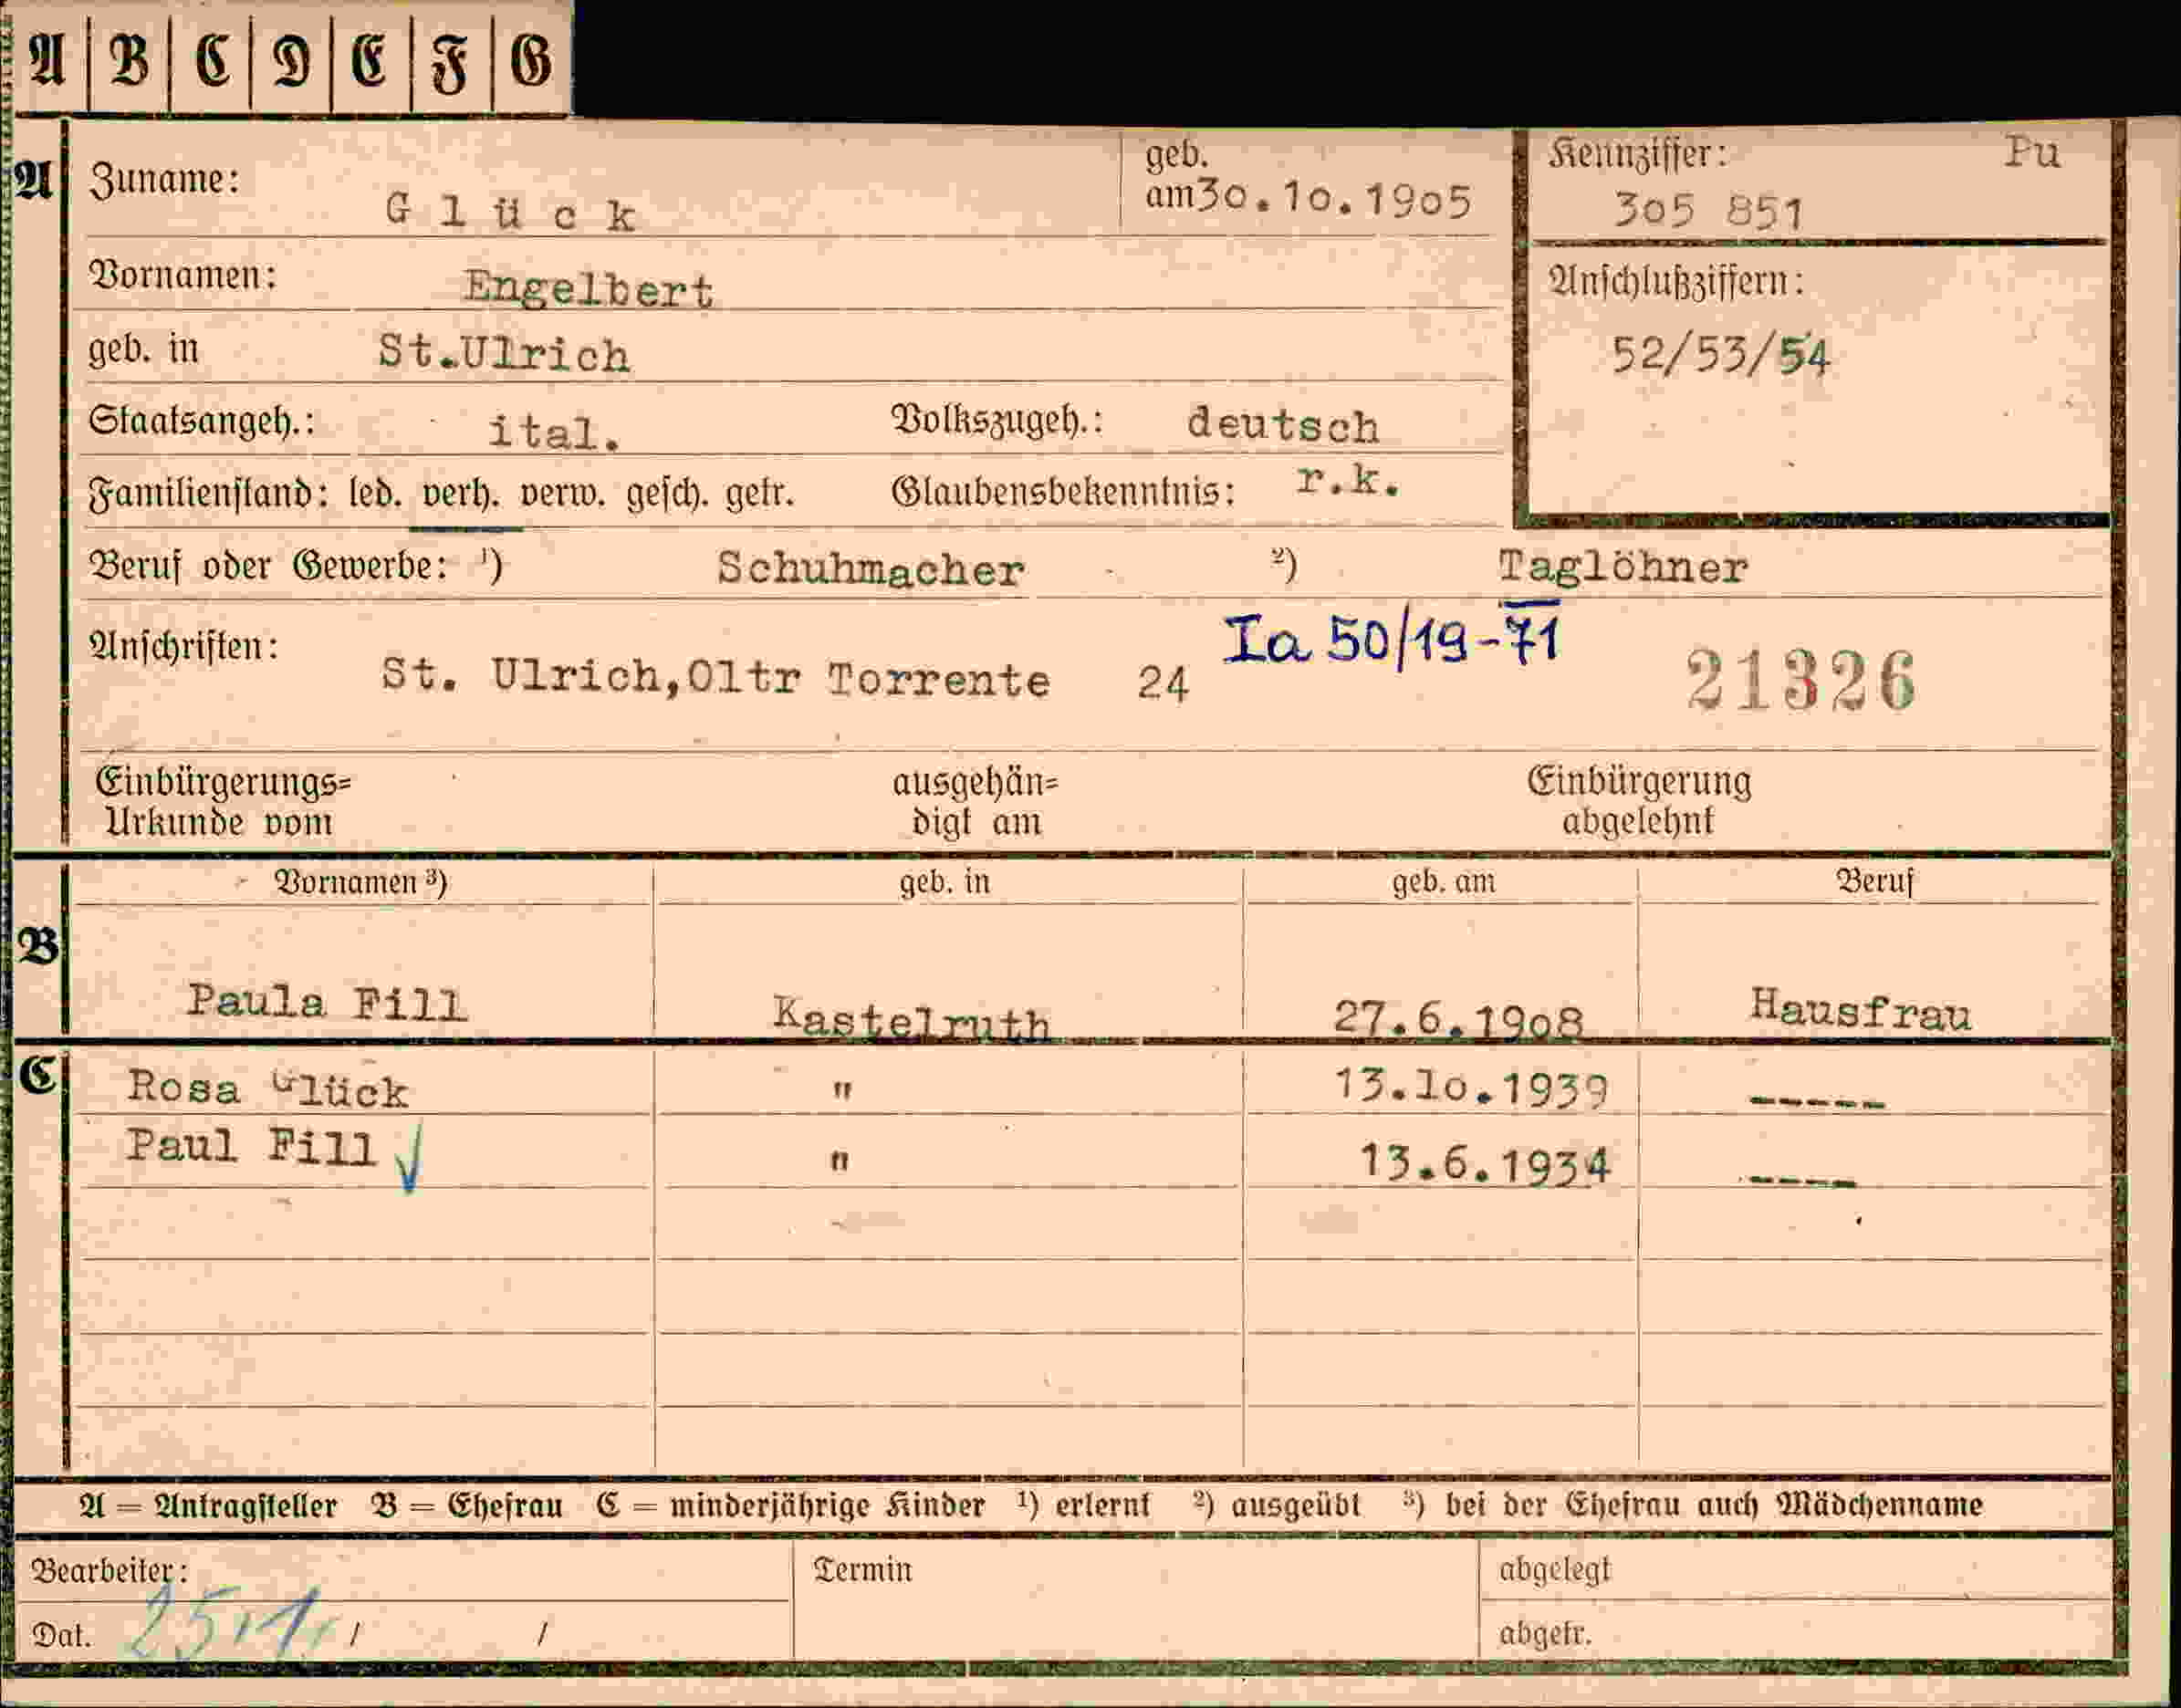Click the 'Einbürgerung abgelehnt' label
The width and height of the screenshot is (2181, 1708).
coord(1639,800)
